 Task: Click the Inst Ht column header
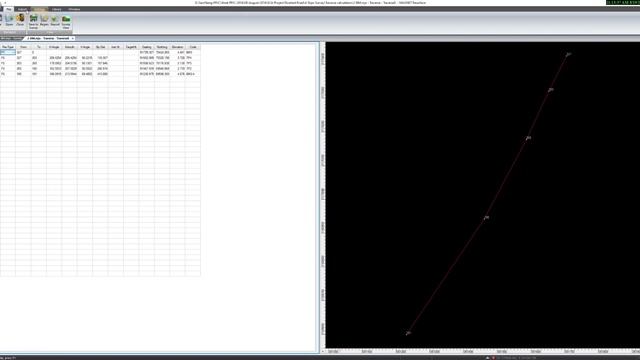tap(116, 47)
